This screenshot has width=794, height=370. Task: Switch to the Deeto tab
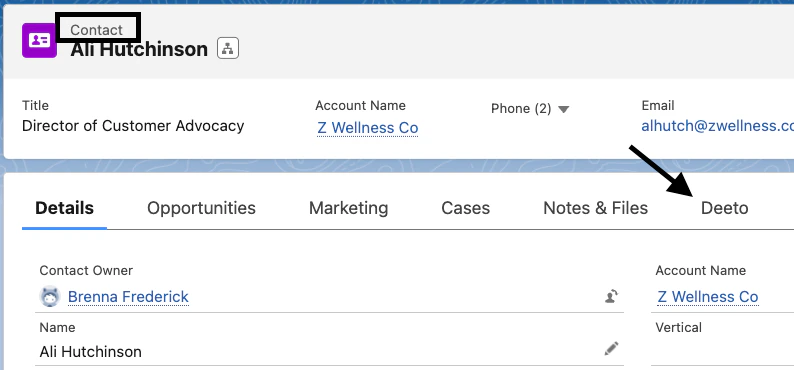pos(725,208)
